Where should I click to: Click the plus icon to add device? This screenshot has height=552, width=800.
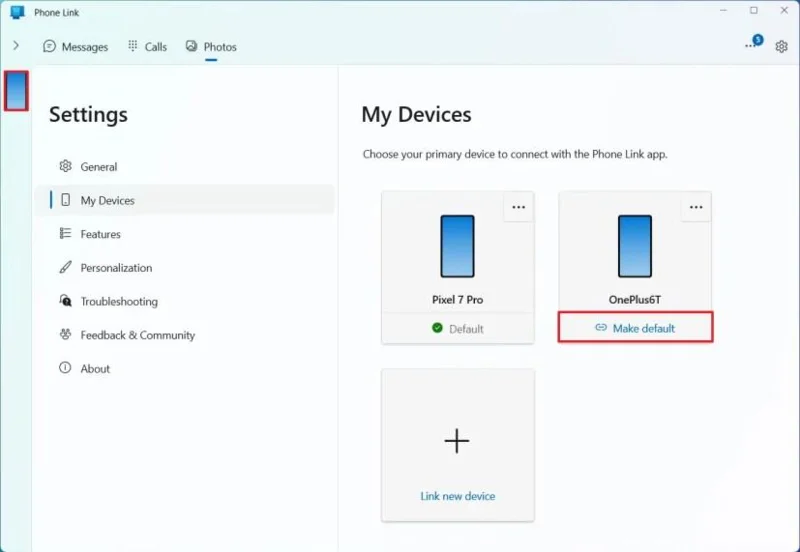point(457,441)
